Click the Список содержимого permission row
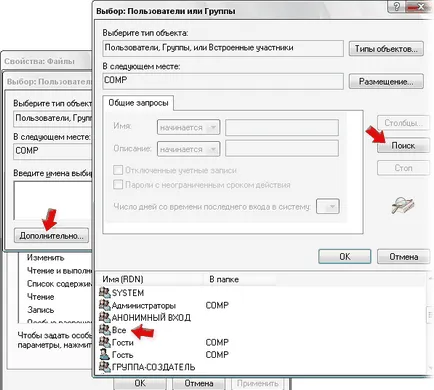Screen dimensions: 434x390 (x=59, y=284)
